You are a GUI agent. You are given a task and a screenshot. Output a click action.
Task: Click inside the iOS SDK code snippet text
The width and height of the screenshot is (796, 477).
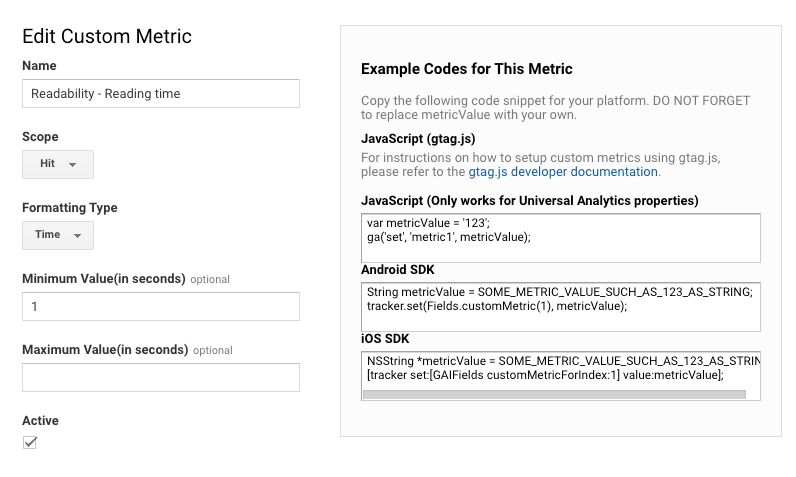click(x=560, y=368)
